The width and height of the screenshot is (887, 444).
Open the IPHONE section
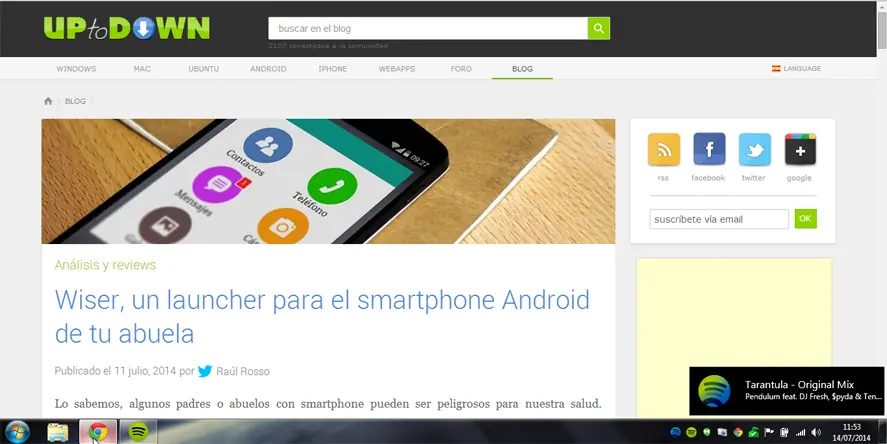coord(333,68)
